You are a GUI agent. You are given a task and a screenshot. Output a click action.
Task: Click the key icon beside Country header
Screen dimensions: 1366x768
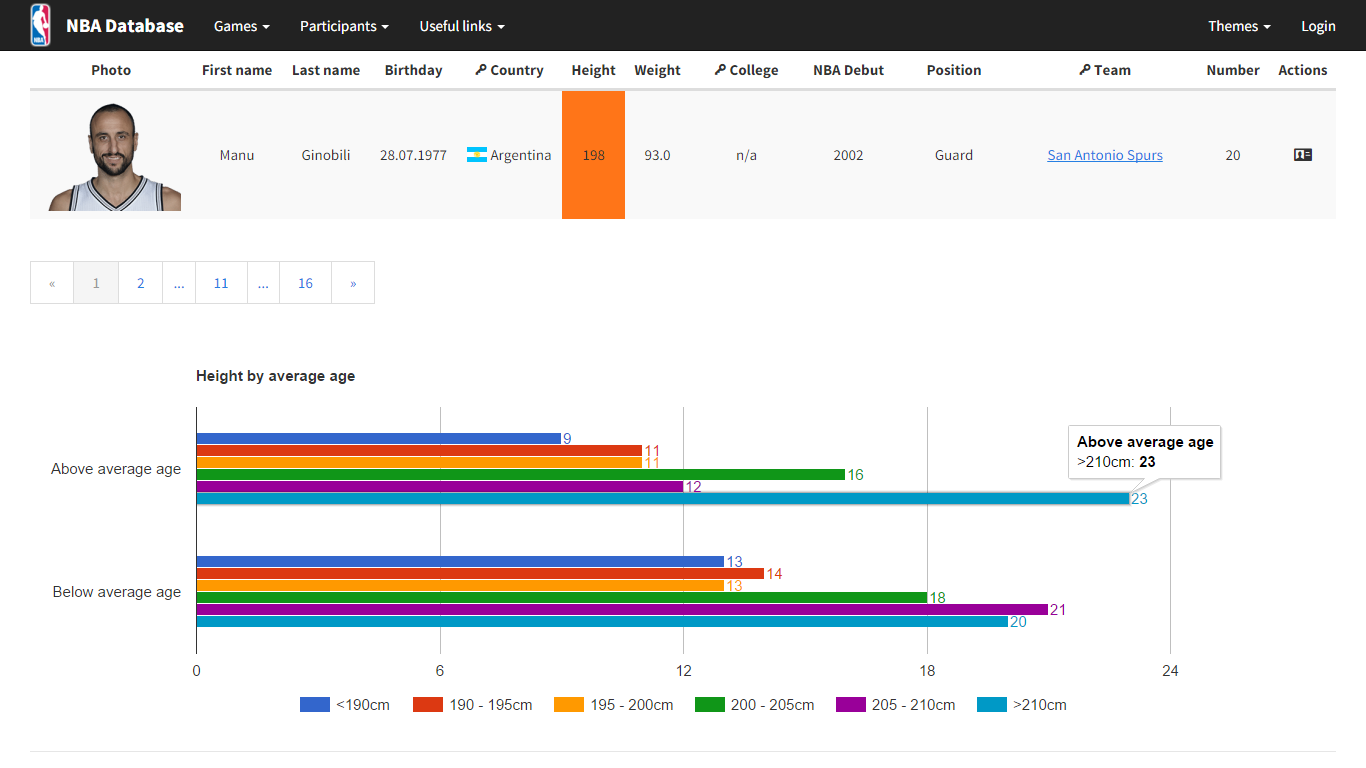coord(481,70)
